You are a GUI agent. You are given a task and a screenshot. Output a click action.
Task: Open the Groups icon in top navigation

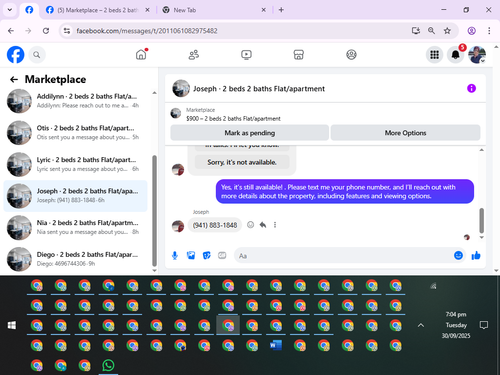coord(351,54)
